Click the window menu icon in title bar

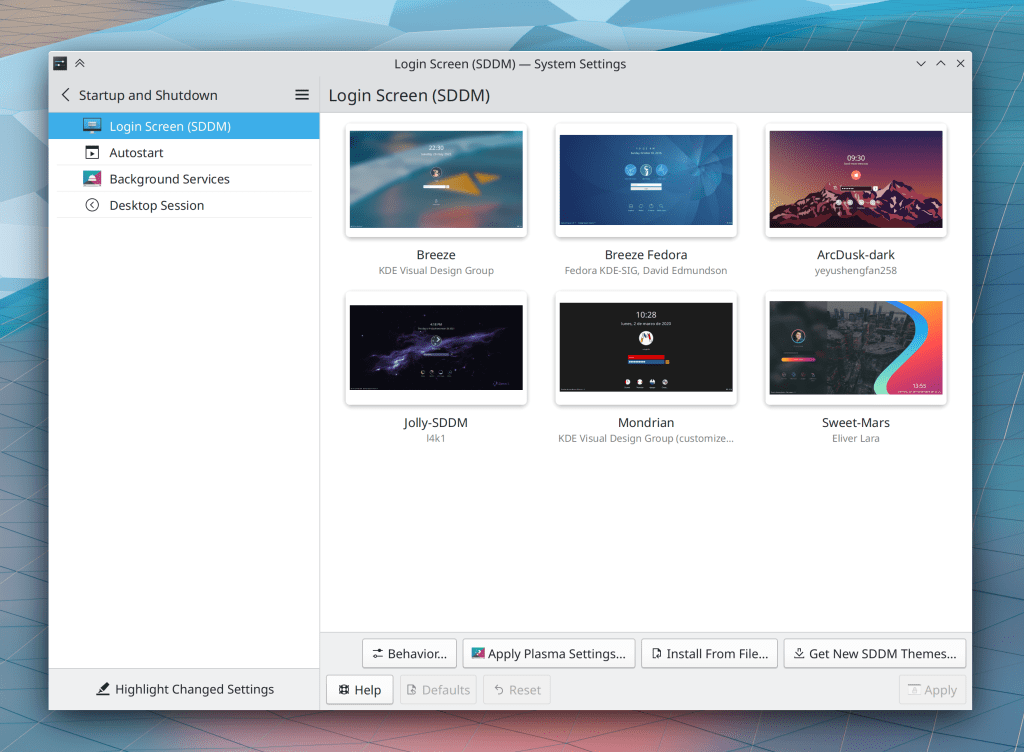[60, 64]
